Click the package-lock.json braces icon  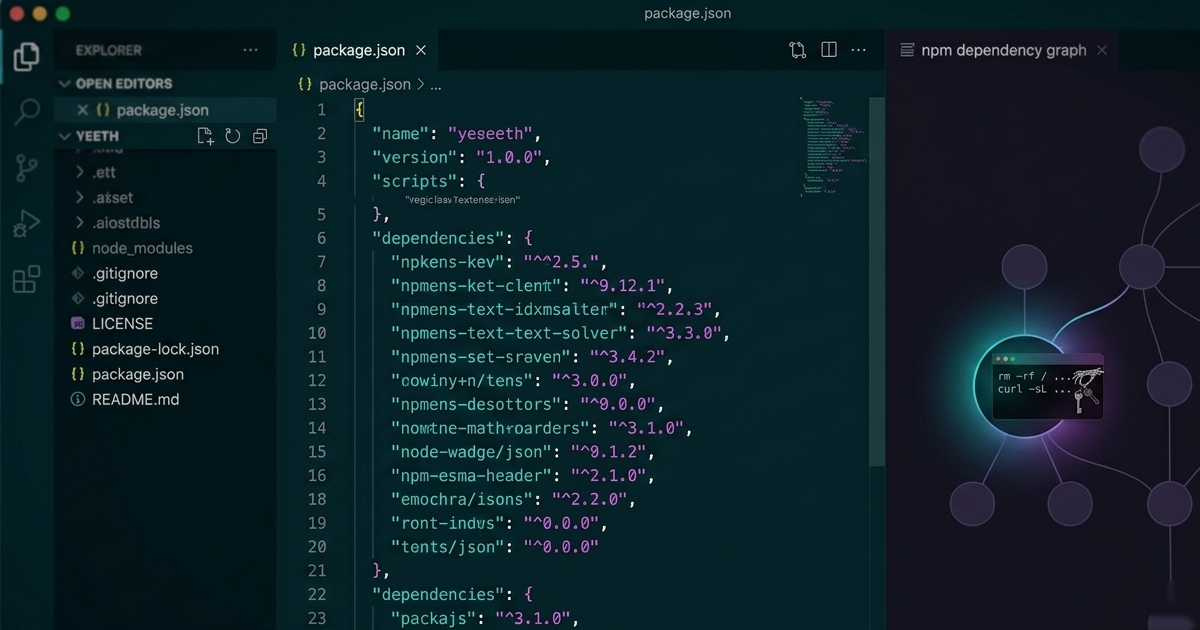[78, 349]
